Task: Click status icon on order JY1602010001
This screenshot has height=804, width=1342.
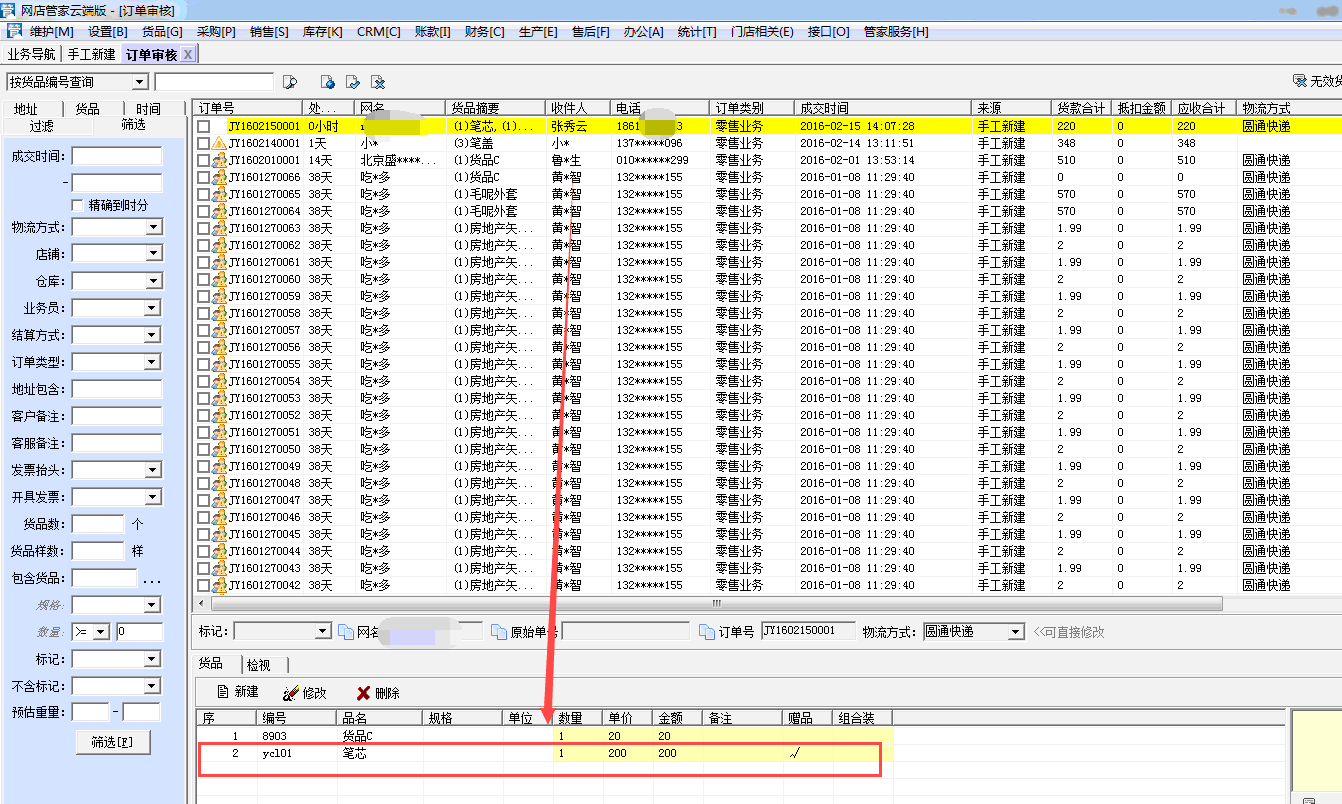Action: (220, 161)
